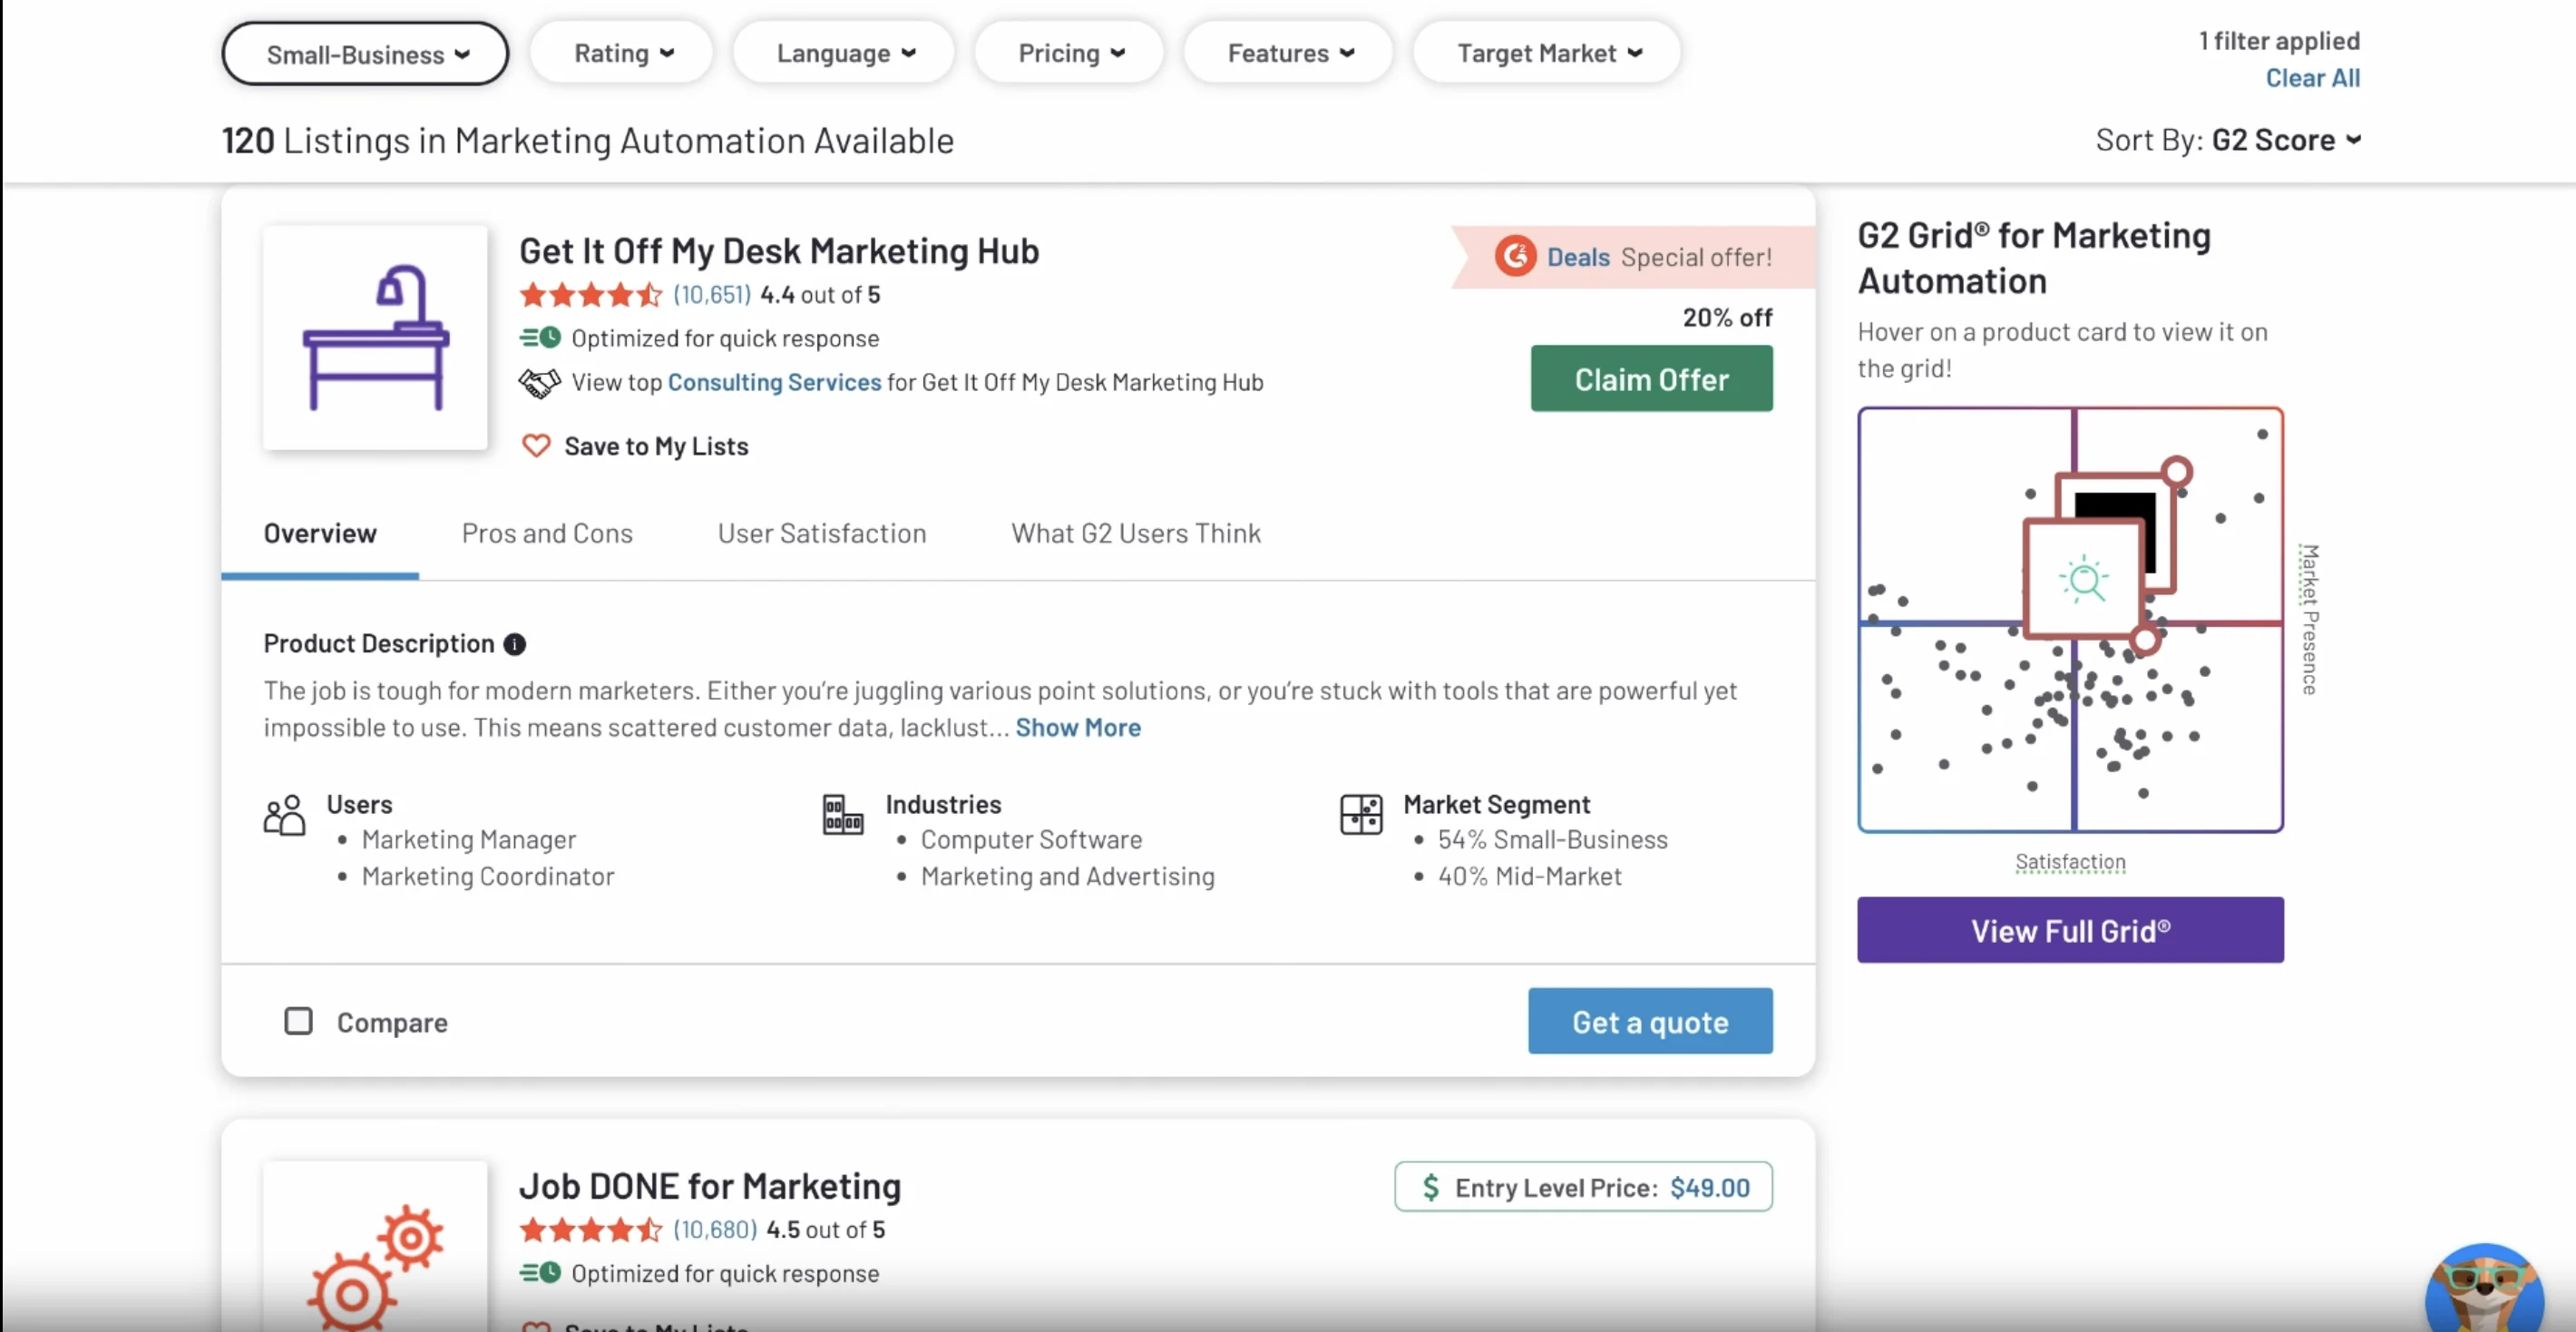Open Get It Off My Desk Marketing Hub title
Viewport: 2576px width, 1332px height.
point(778,250)
